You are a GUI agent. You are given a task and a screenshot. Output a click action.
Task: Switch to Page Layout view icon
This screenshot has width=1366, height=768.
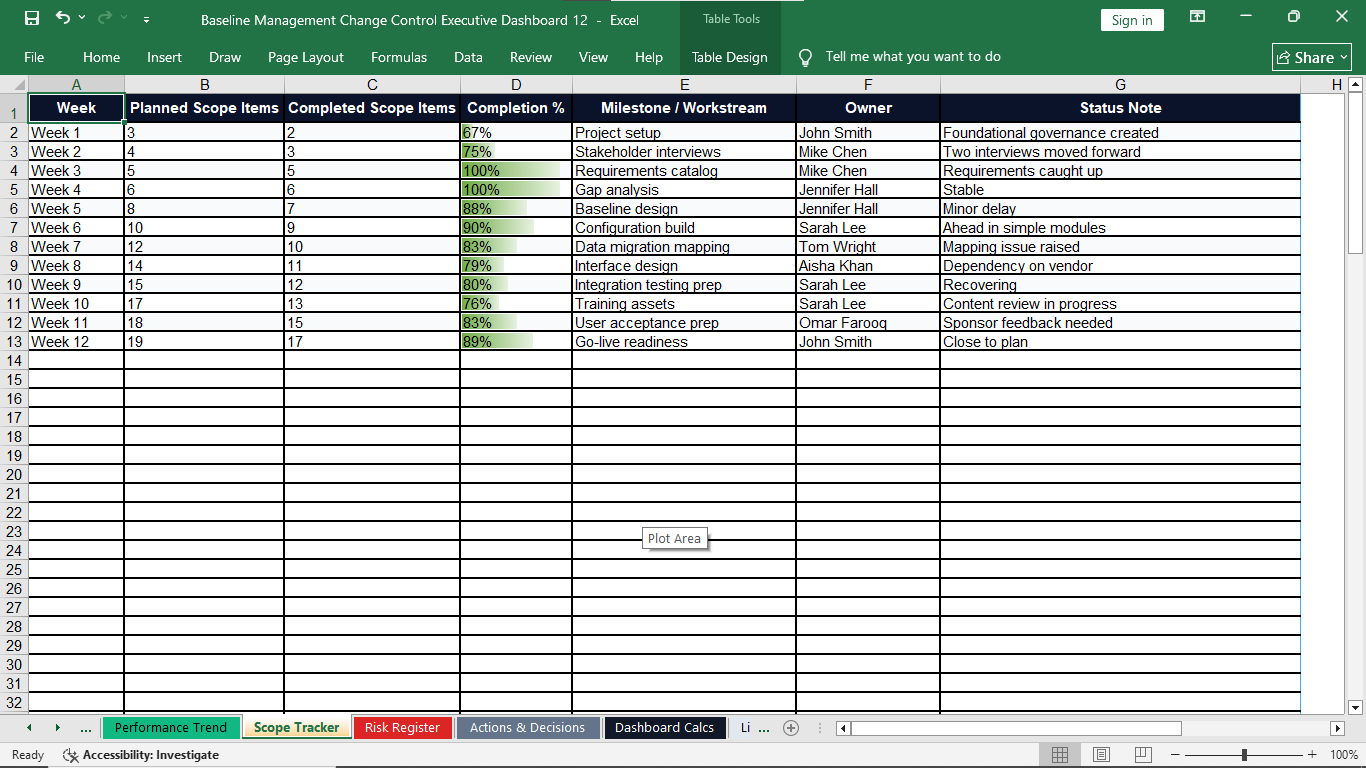click(1101, 755)
